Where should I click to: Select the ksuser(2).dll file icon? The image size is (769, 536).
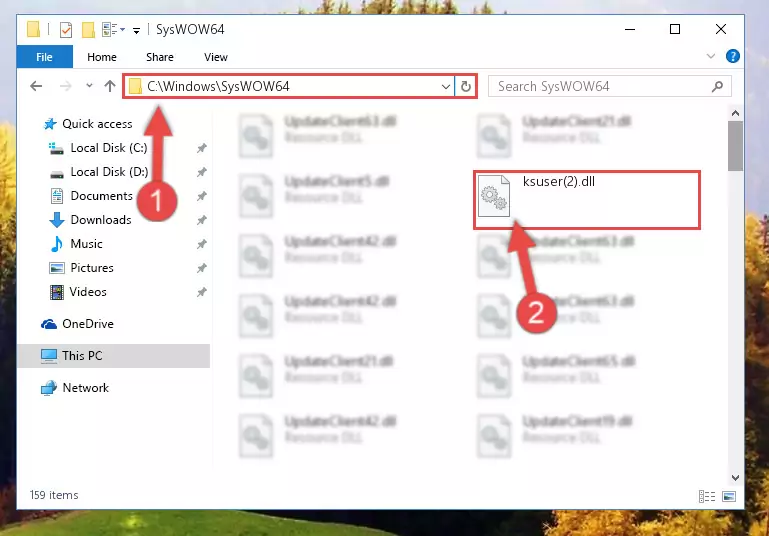494,196
